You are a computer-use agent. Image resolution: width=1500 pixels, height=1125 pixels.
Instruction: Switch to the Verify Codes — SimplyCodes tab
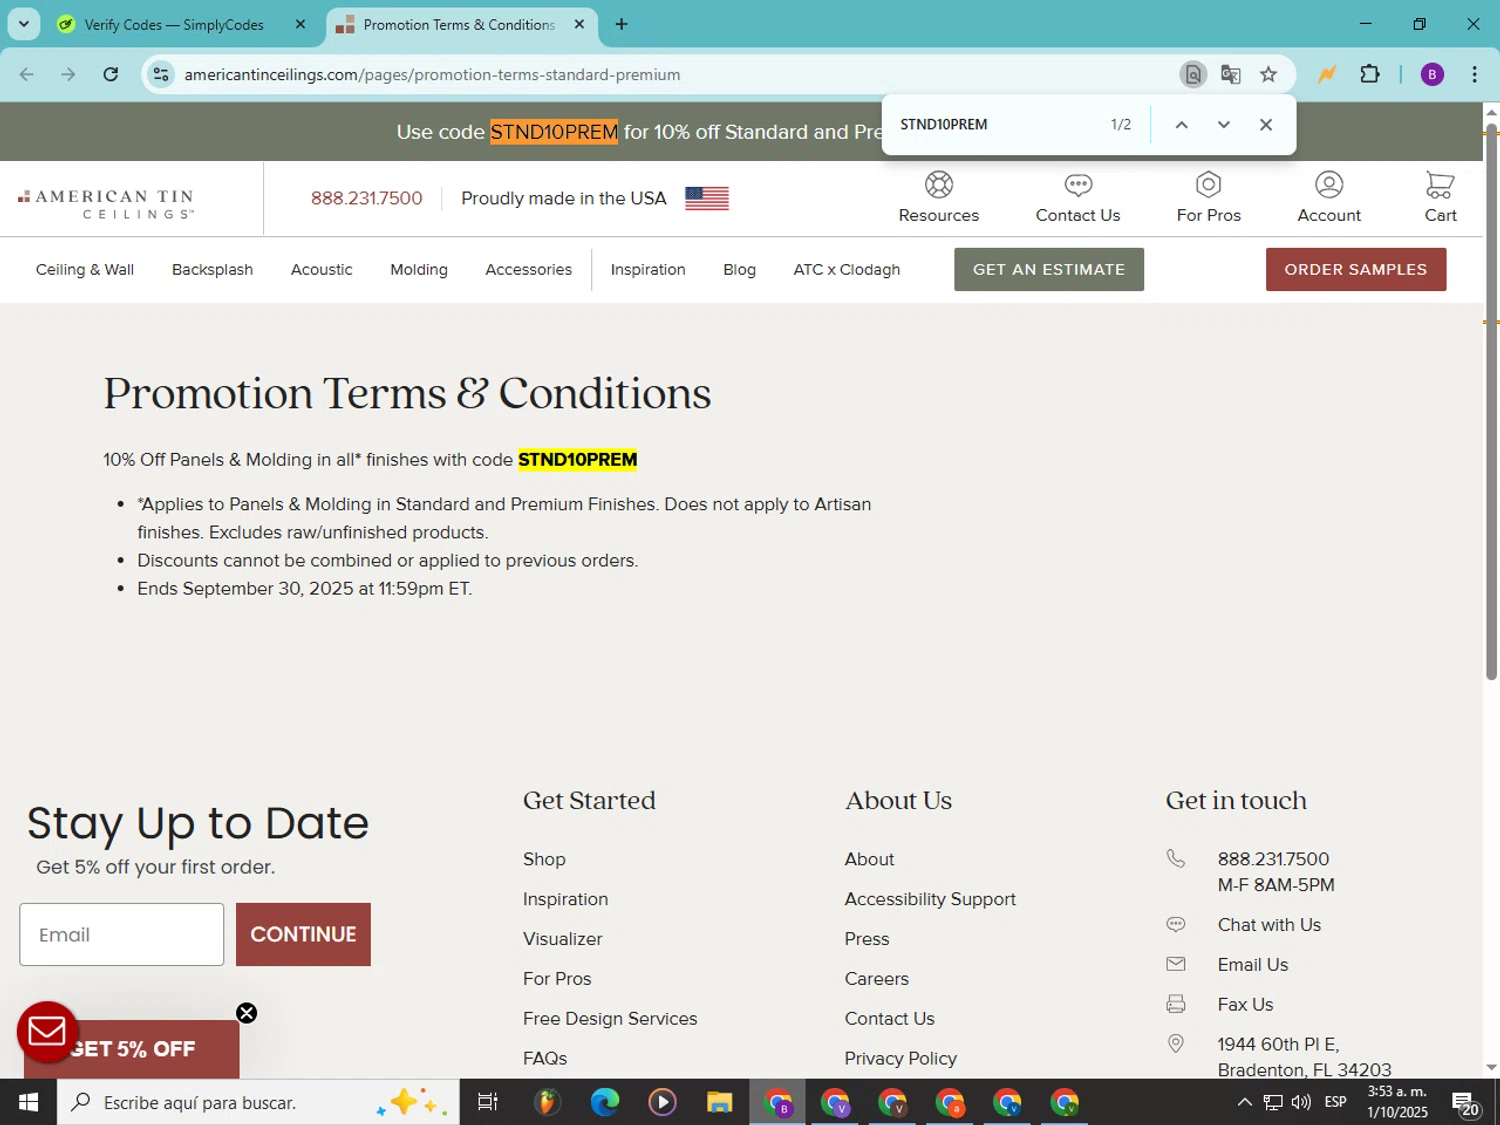173,24
